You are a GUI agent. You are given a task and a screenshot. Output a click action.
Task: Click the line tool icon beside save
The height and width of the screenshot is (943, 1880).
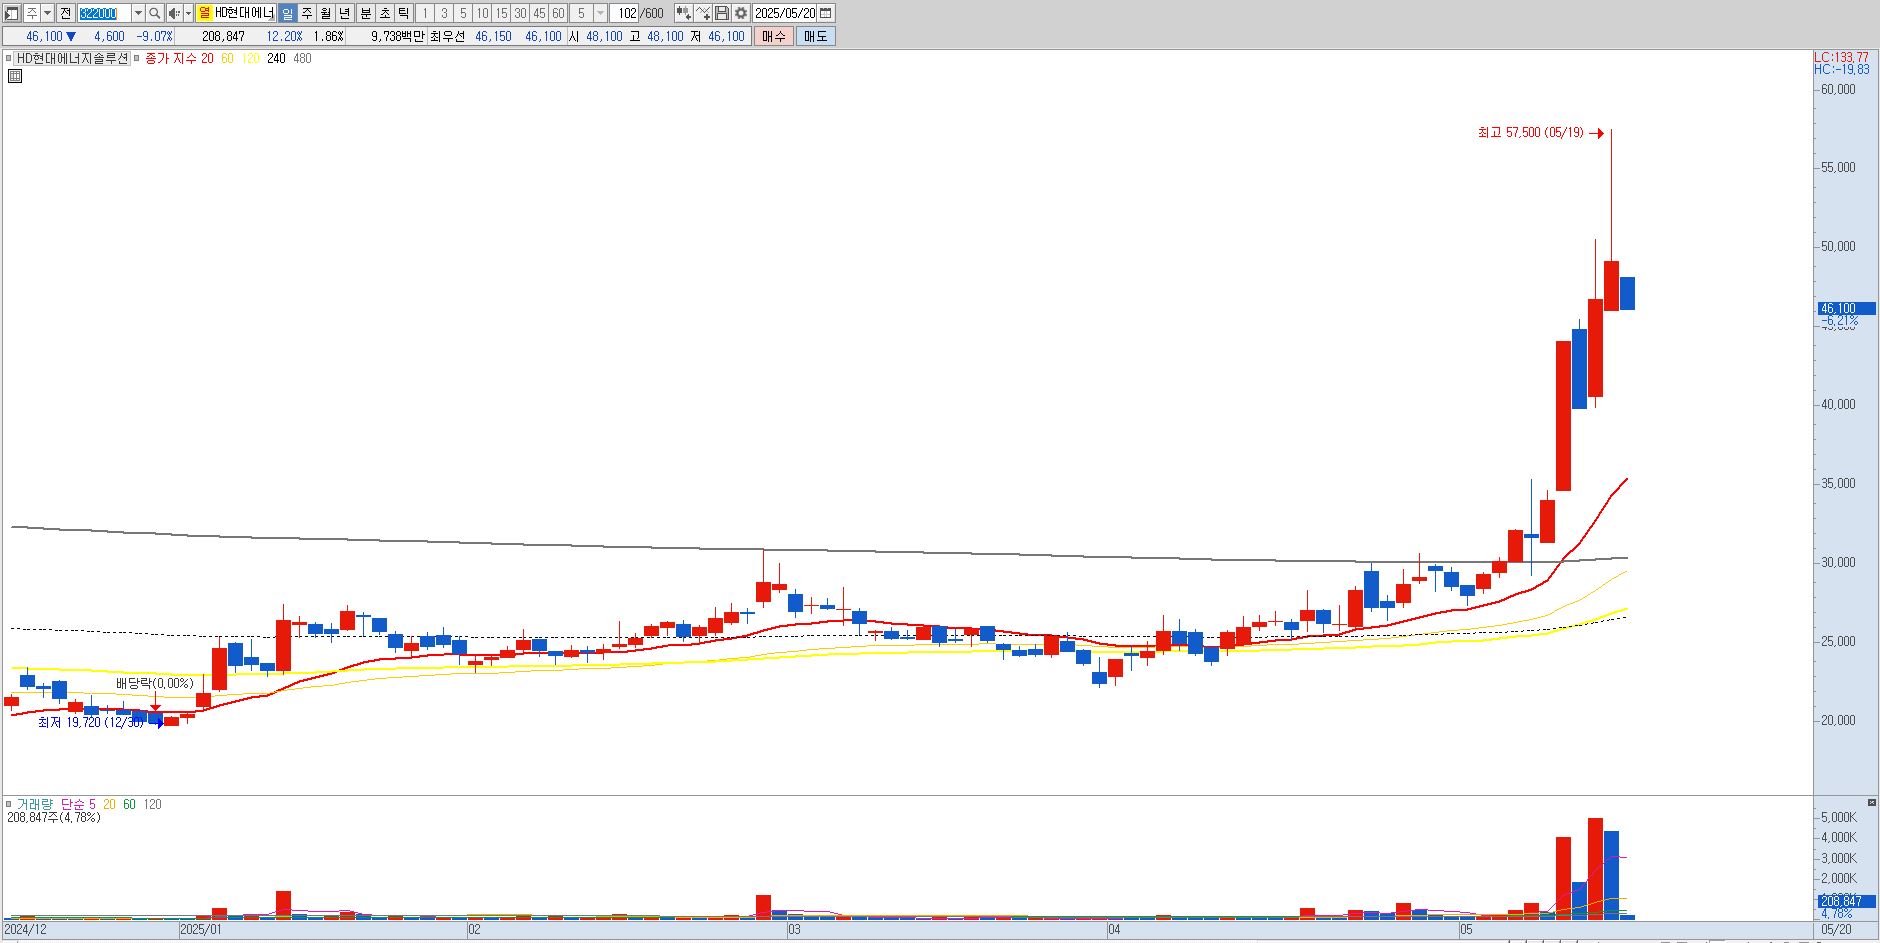pos(702,13)
